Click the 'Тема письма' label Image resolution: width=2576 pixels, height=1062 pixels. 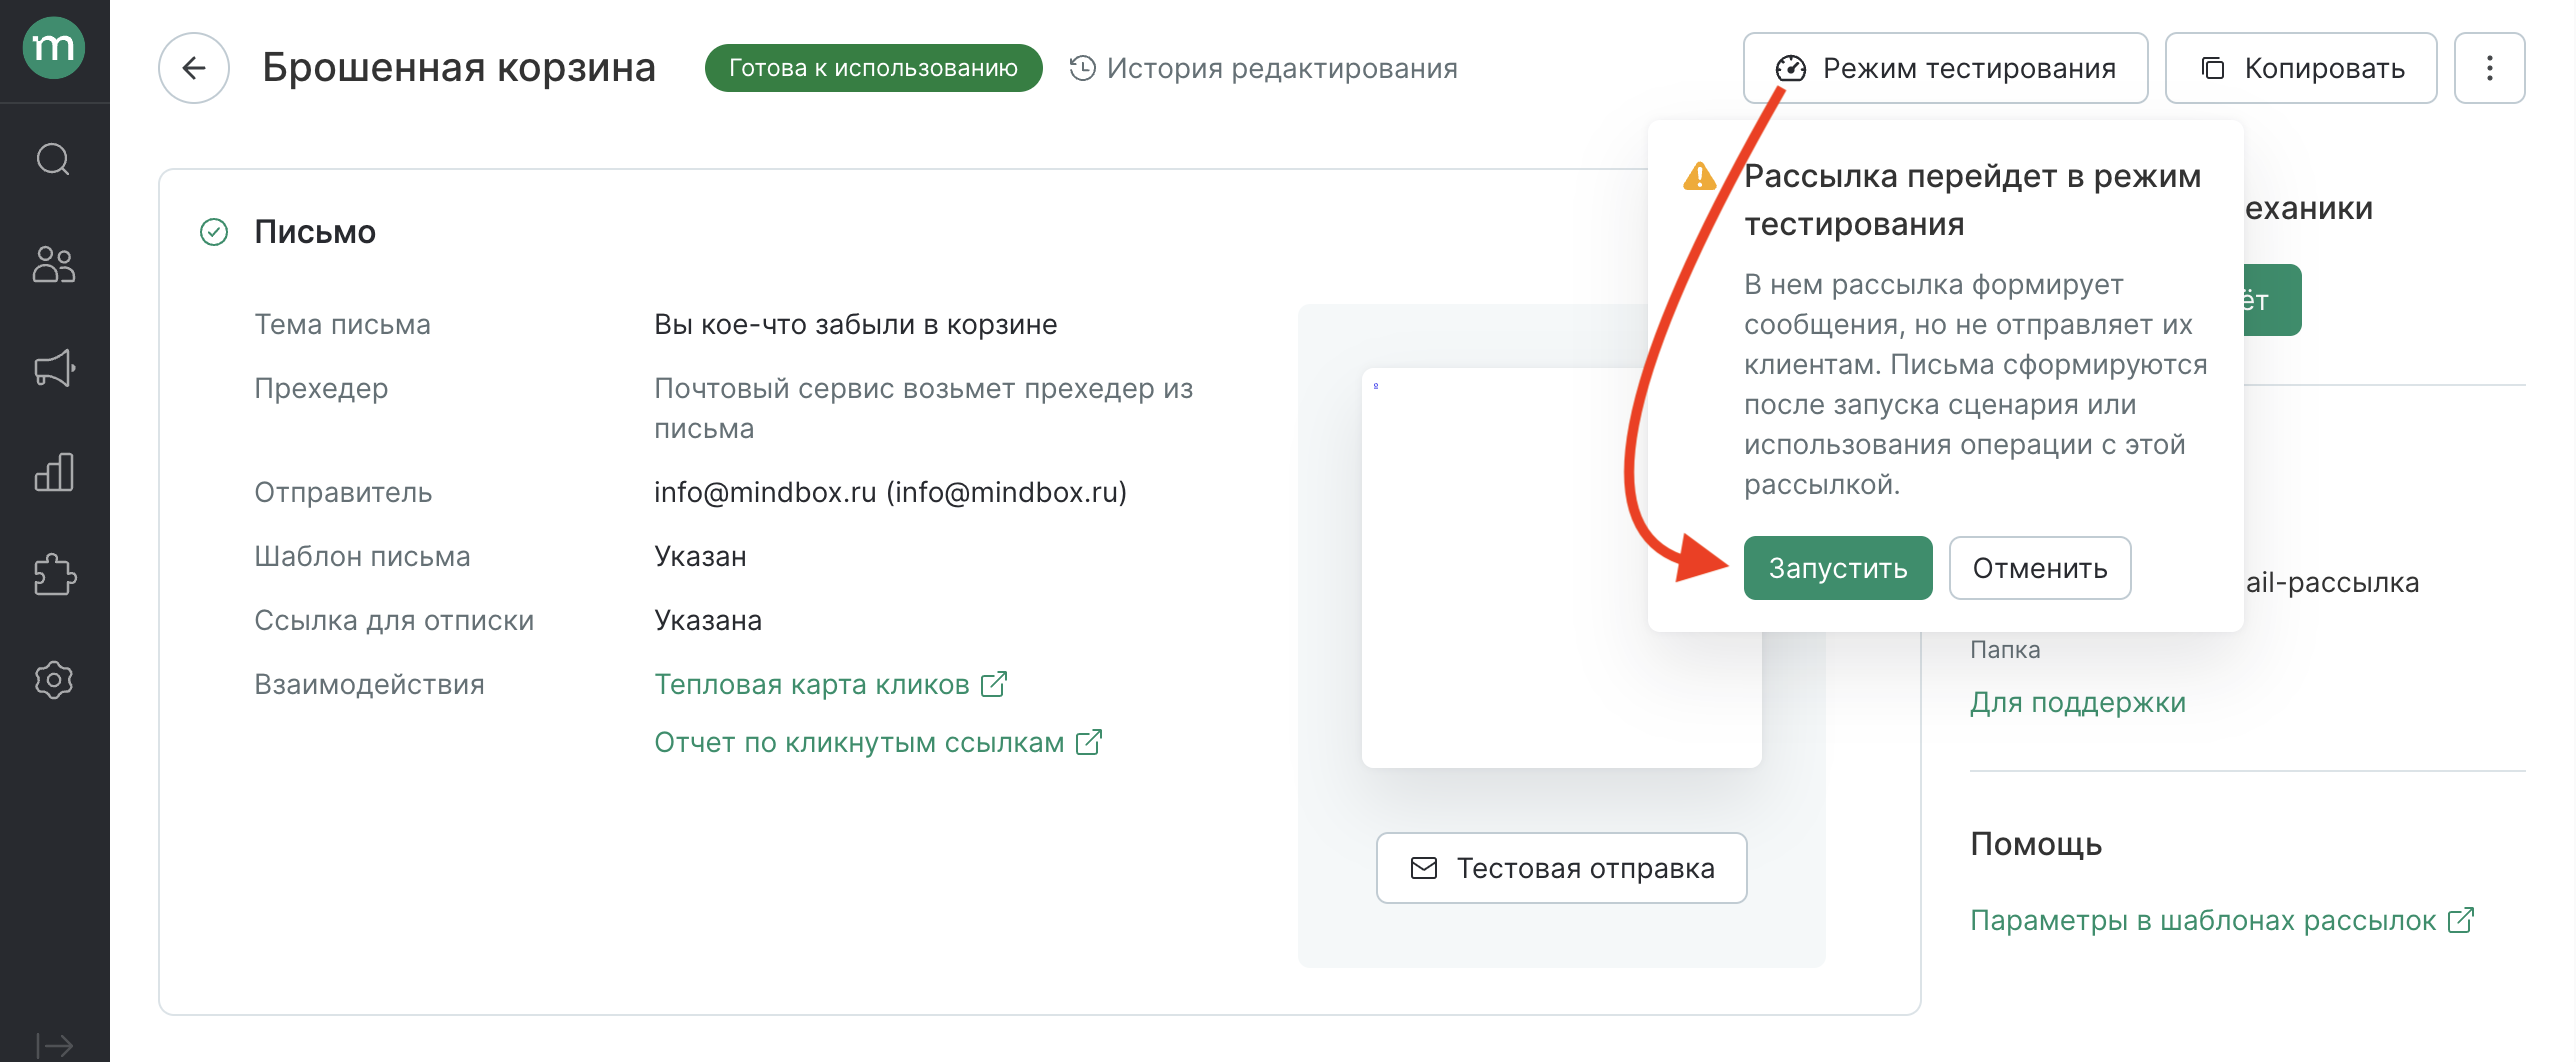coord(342,324)
